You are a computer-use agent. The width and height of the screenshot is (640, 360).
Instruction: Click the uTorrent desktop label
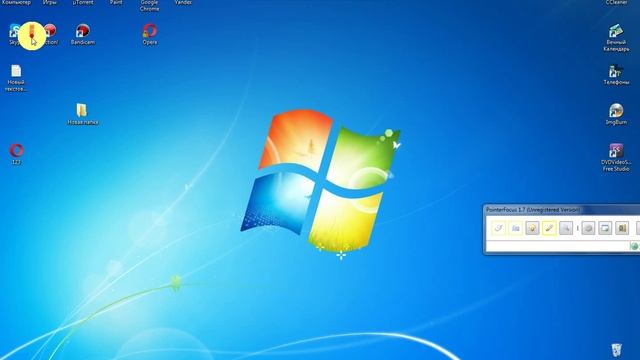83,2
